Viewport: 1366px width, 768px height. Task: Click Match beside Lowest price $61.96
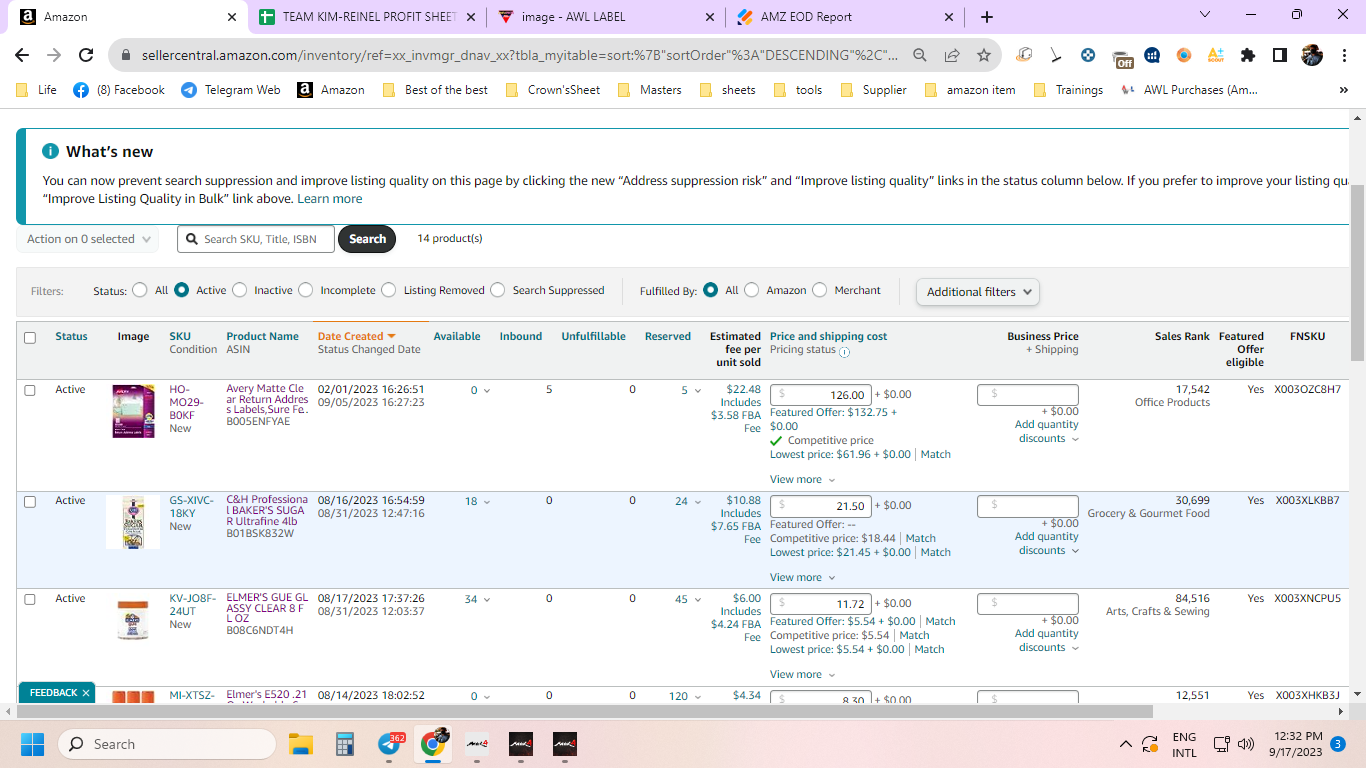tap(936, 454)
